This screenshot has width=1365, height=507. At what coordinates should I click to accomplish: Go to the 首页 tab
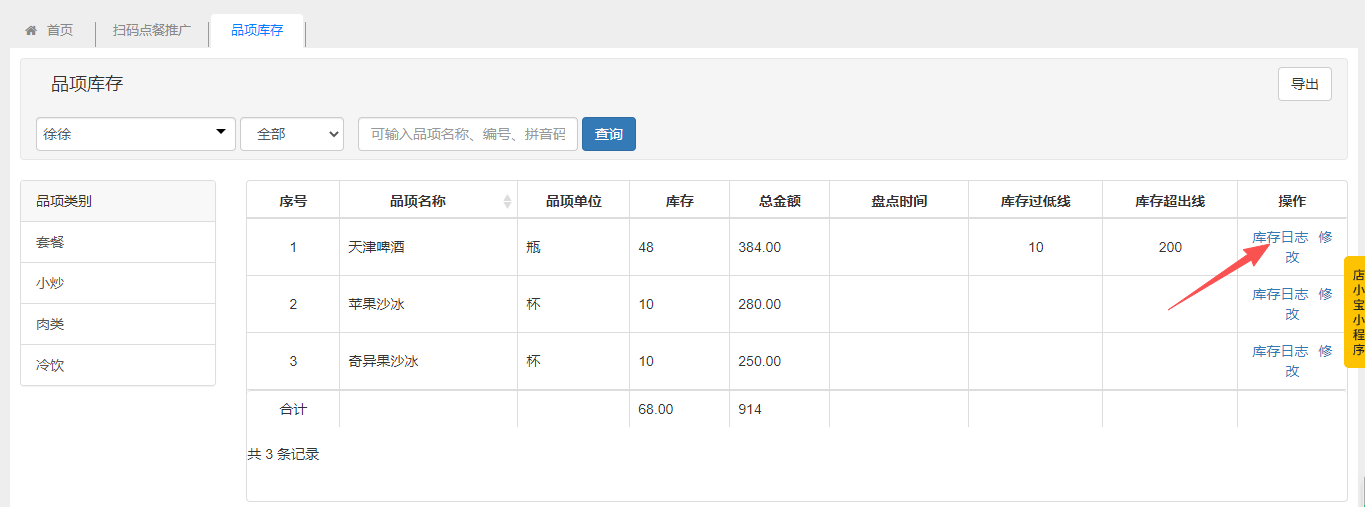click(59, 30)
